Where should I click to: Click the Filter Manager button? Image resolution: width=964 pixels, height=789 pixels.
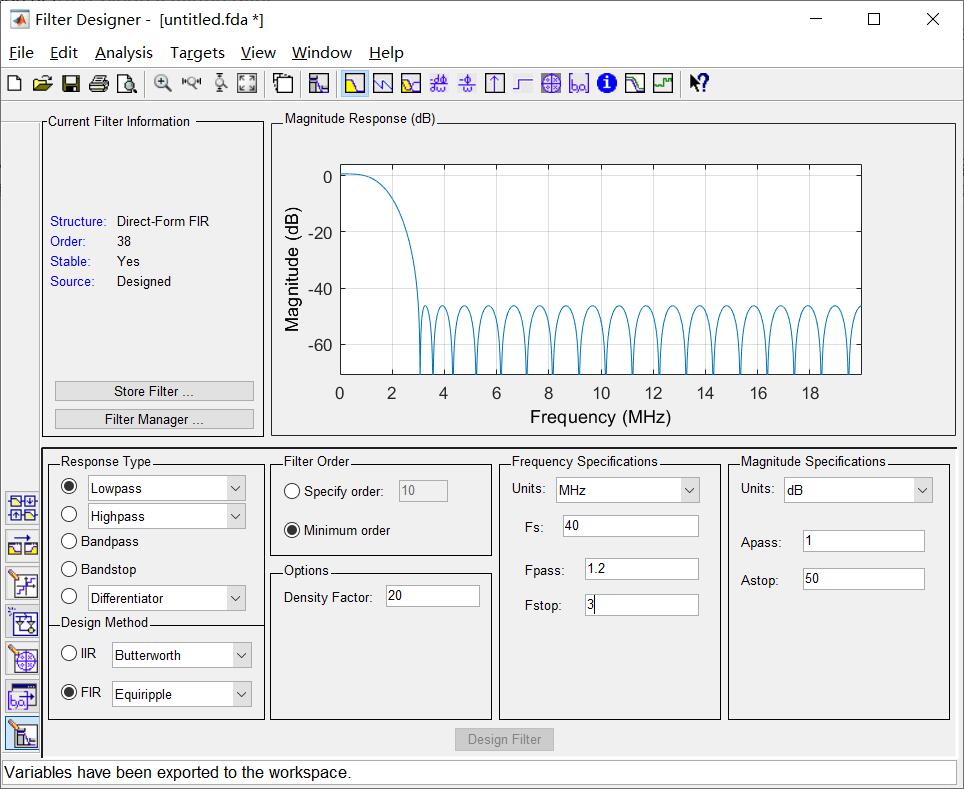coord(154,419)
